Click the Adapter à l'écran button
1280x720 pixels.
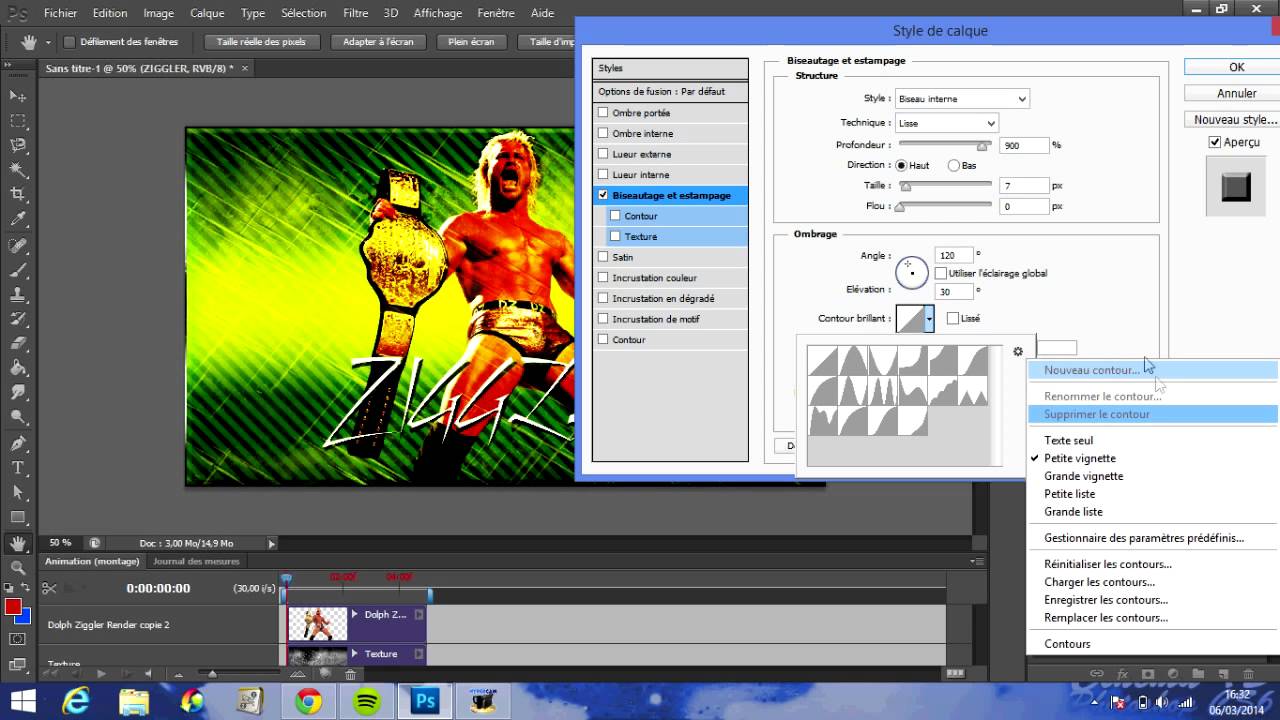point(378,42)
